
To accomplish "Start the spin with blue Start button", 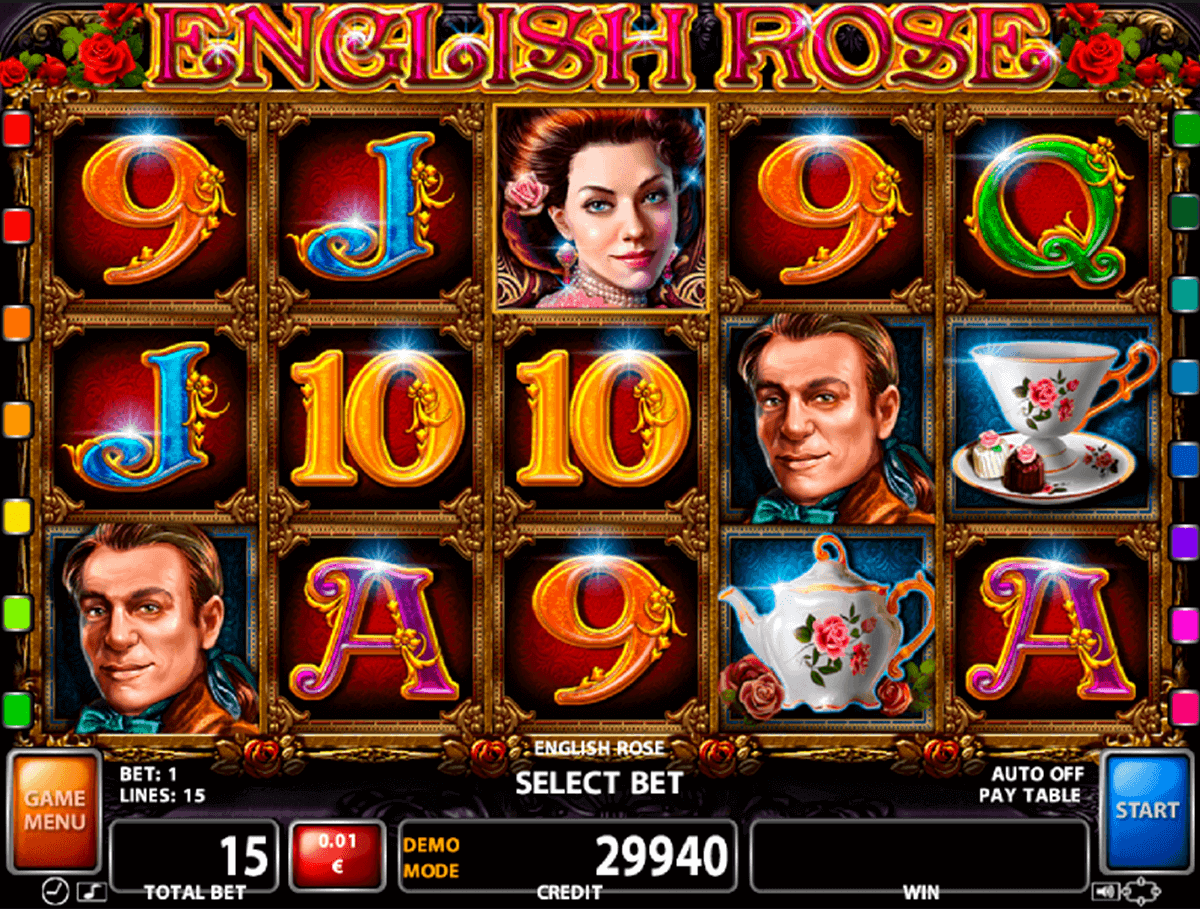I will 1147,811.
